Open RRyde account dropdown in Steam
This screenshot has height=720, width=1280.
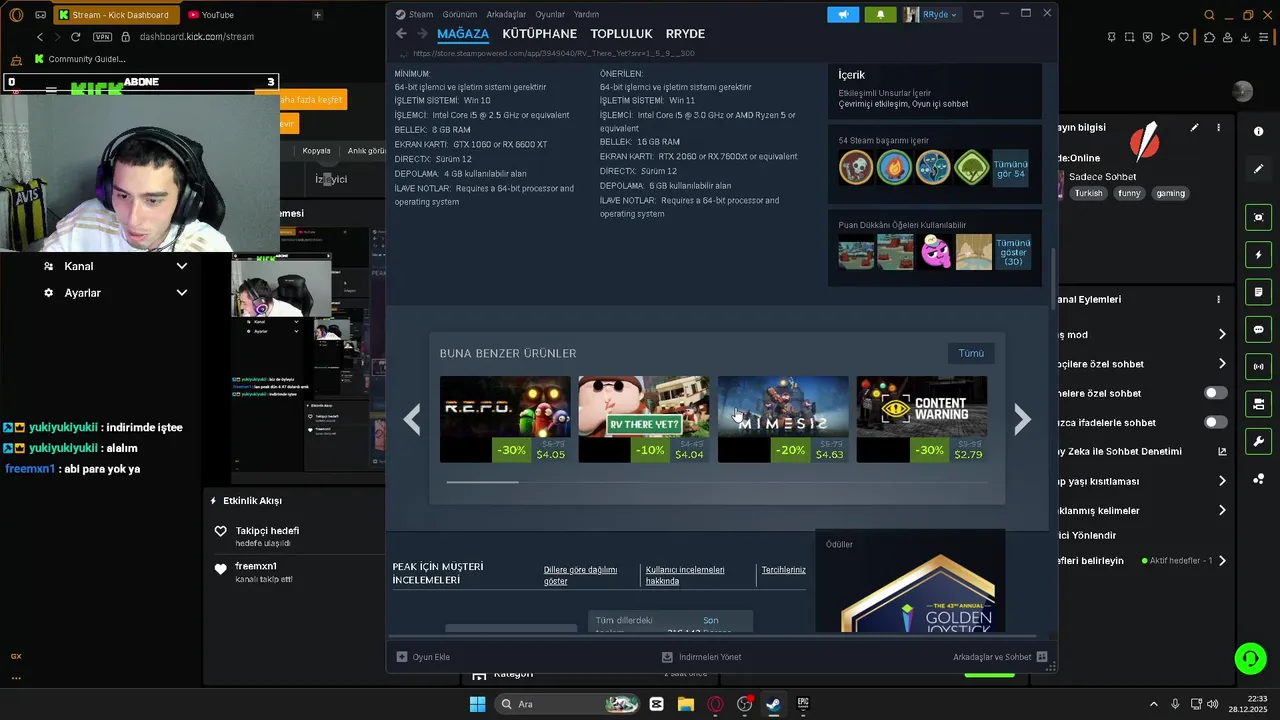point(931,14)
